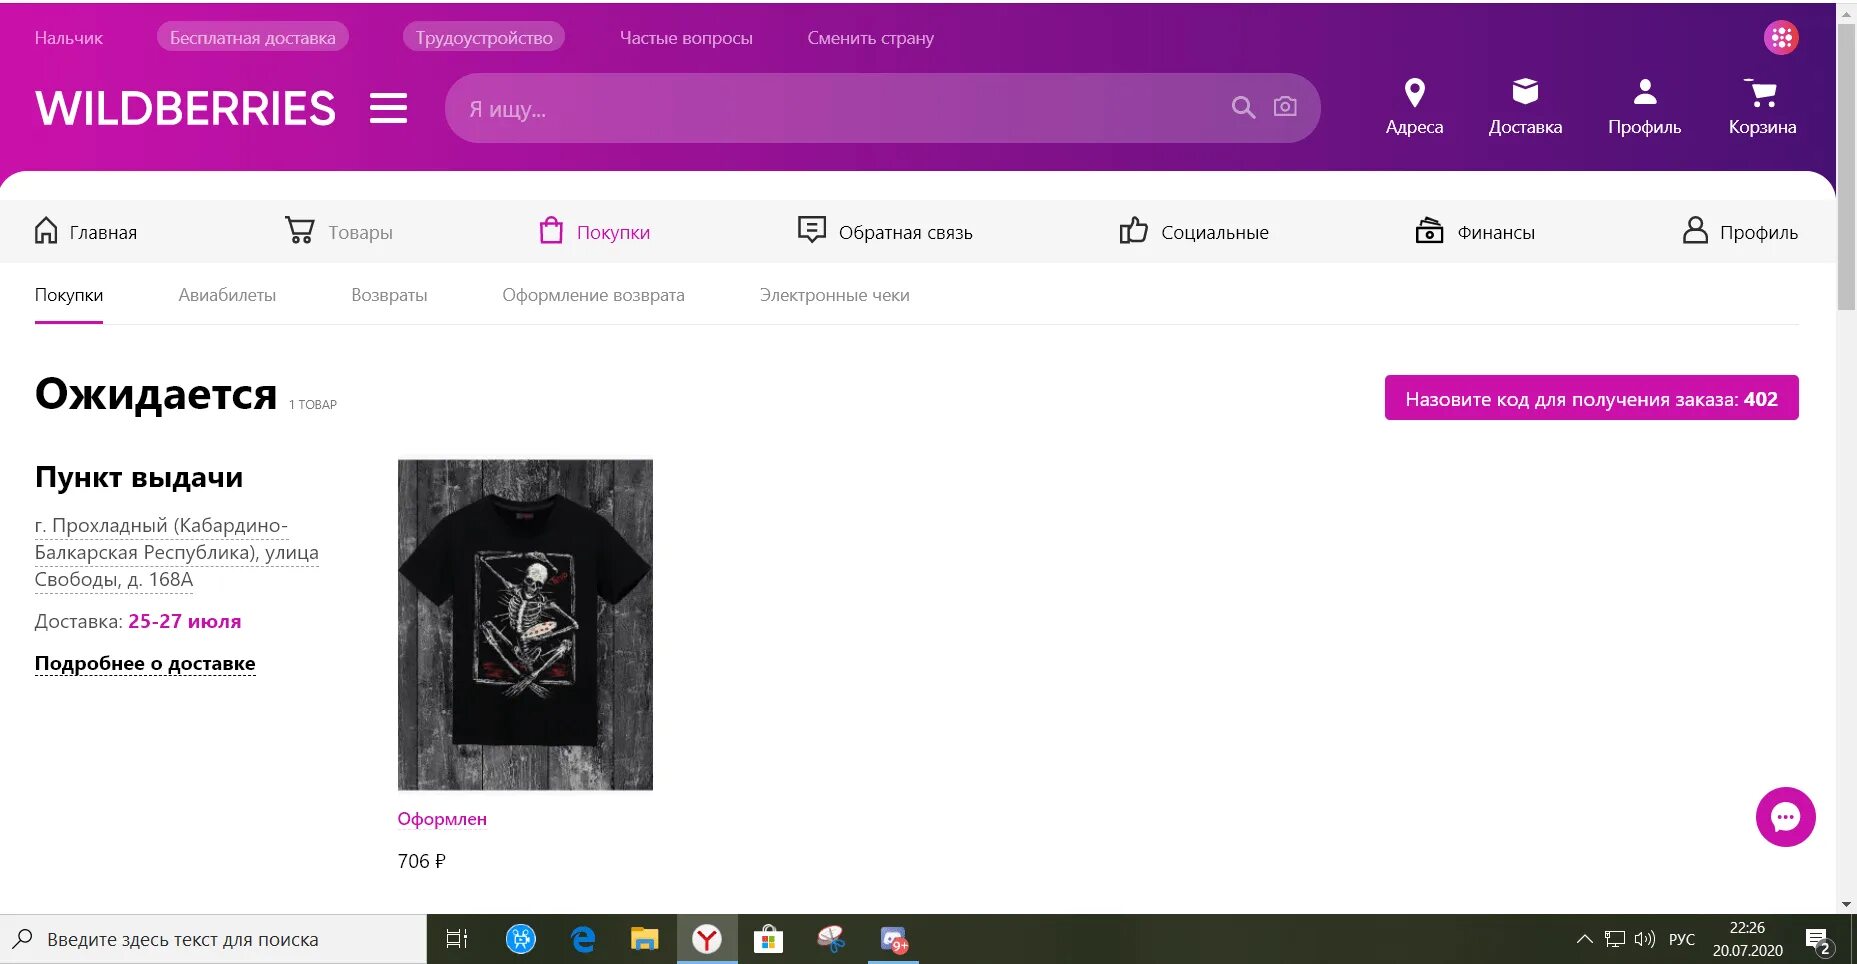The height and width of the screenshot is (964, 1857).
Task: Open the hamburger catalog menu icon
Action: pyautogui.click(x=388, y=108)
